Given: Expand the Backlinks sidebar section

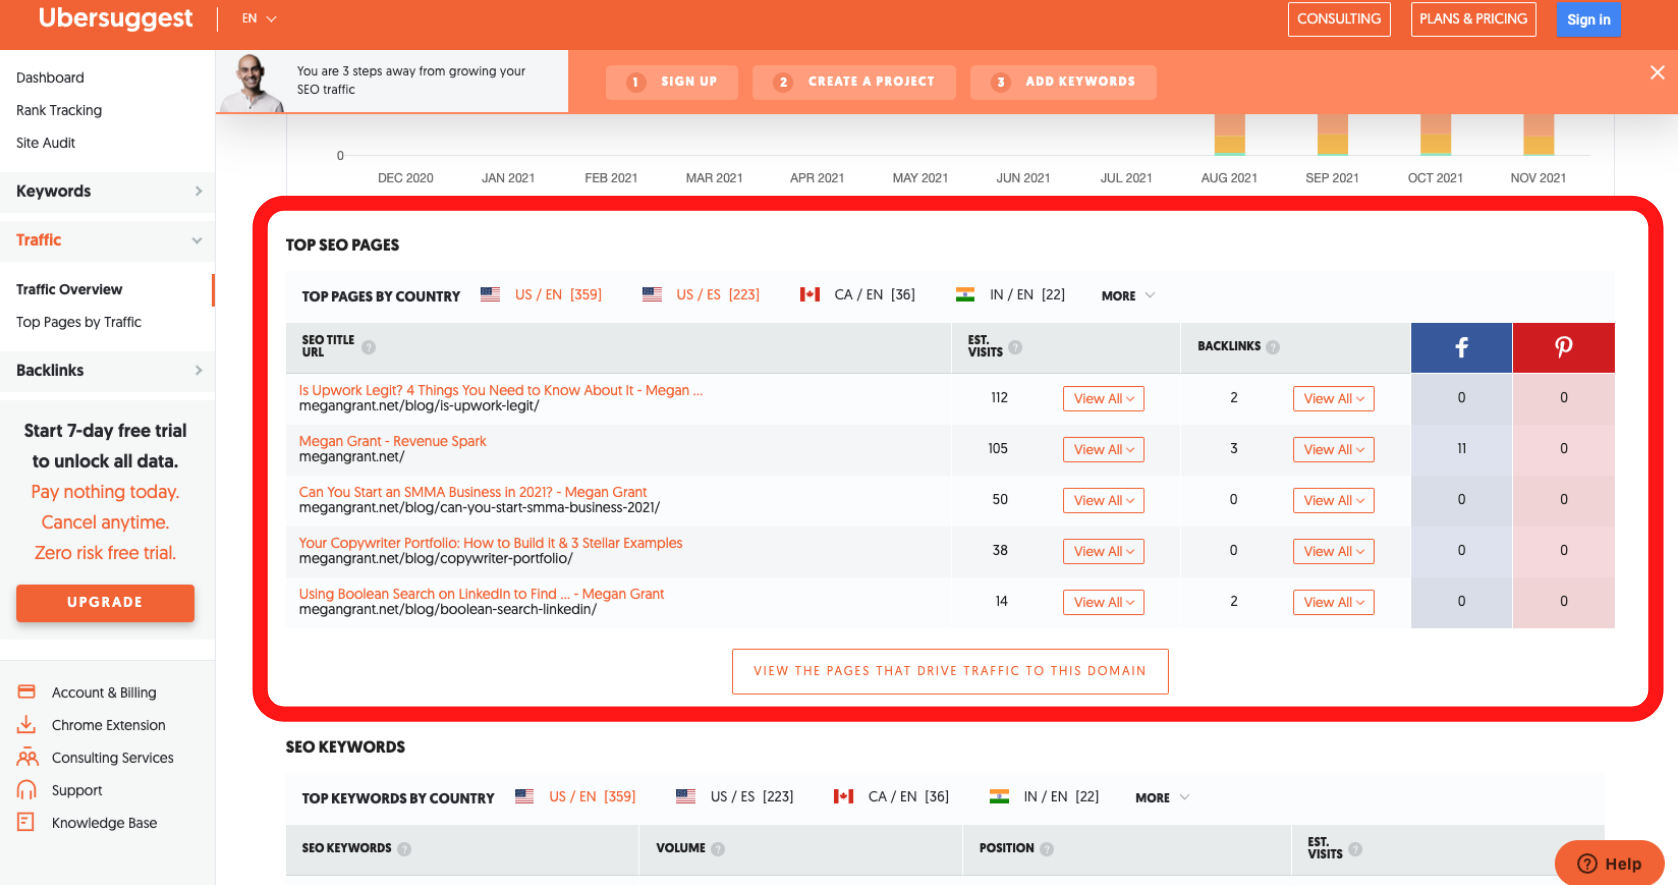Looking at the screenshot, I should [107, 370].
